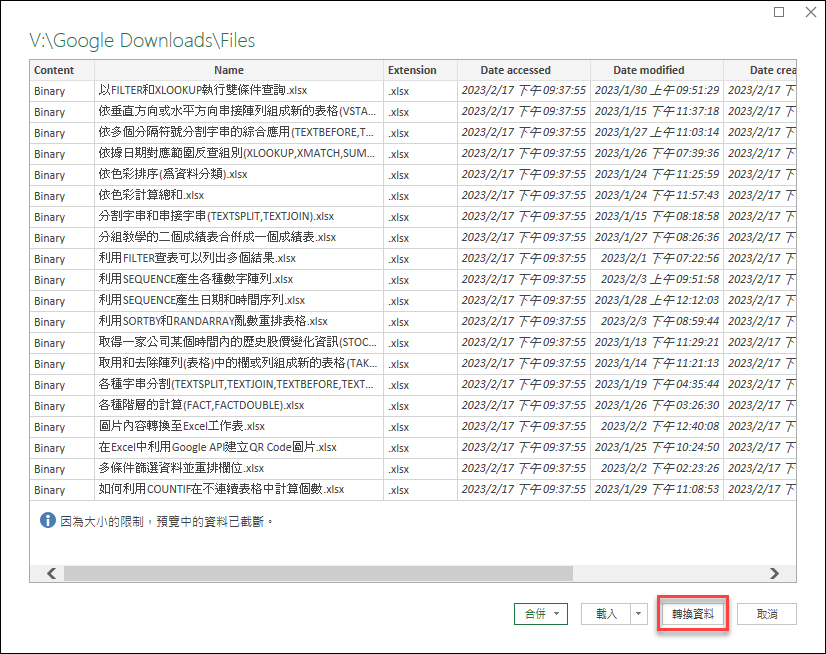Screen dimensions: 826x654
Task: Click file 利用SEQUENCE產生日期和時間序列.xlsx
Action: pyautogui.click(x=202, y=300)
